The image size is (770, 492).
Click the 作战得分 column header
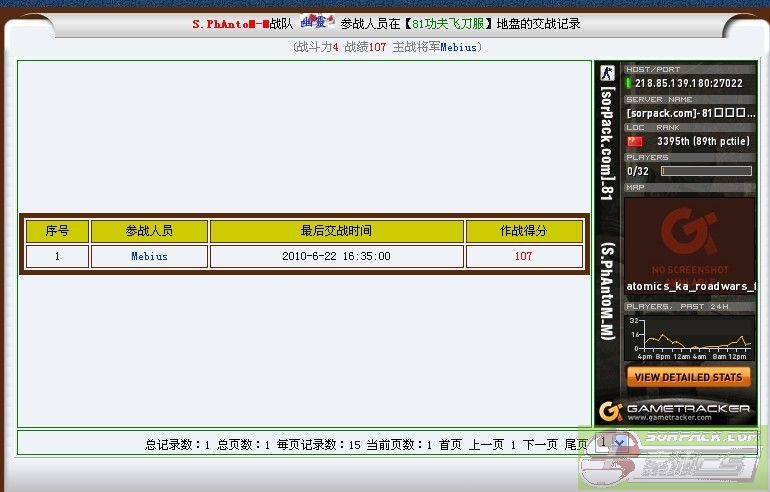523,231
